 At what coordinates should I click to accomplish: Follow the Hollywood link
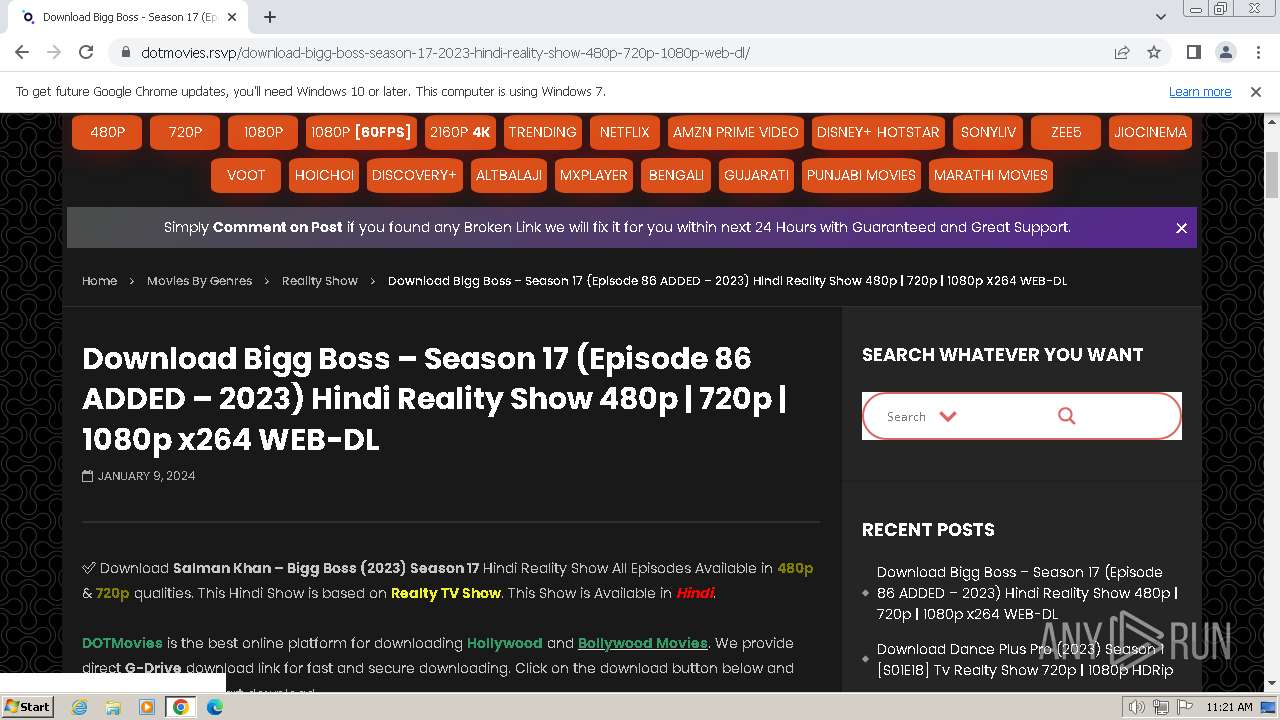click(x=504, y=643)
